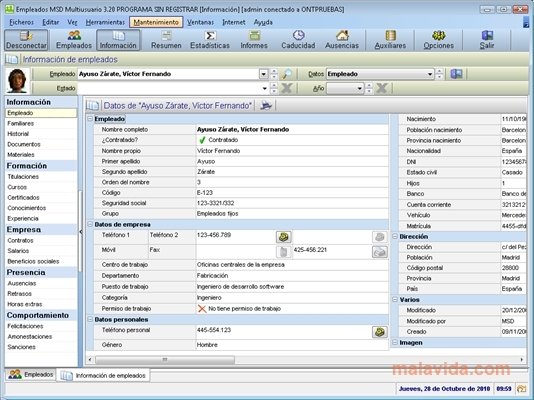Collapse the Datos de empresa section

pyautogui.click(x=90, y=224)
